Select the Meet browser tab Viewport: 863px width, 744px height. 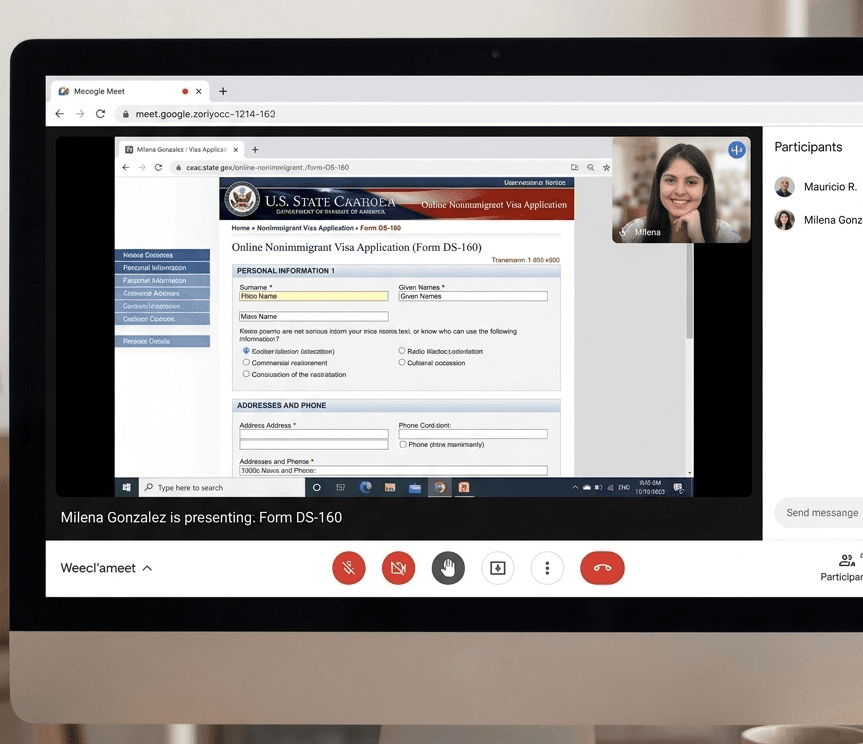pos(130,91)
